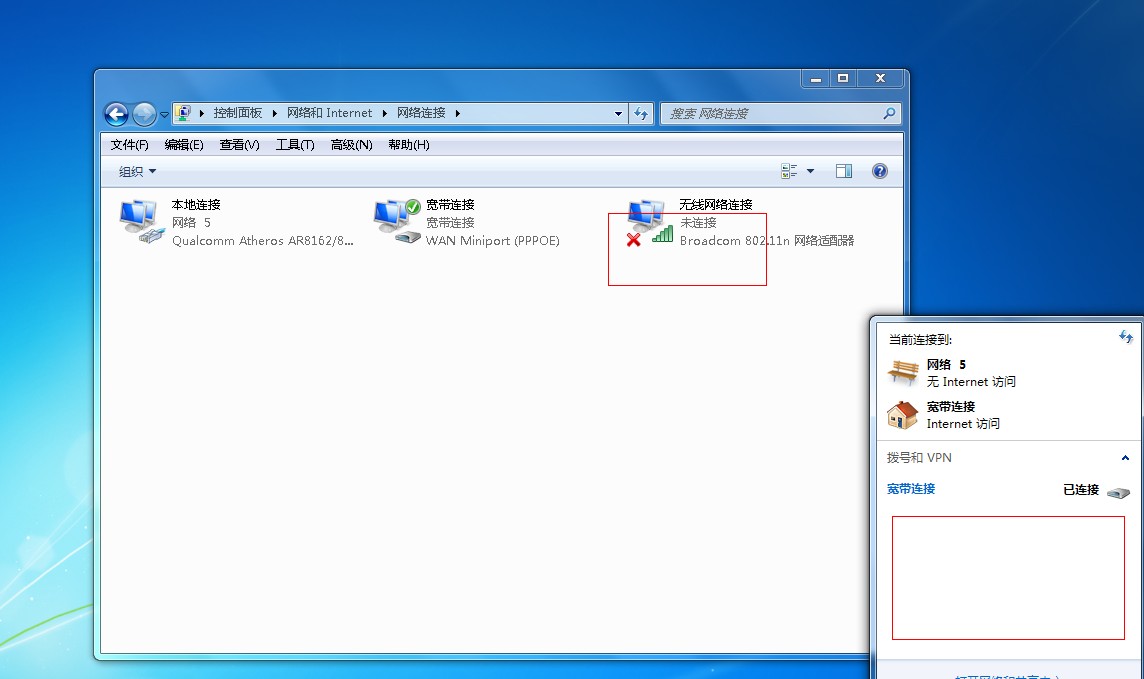Select the 宽带连接 adapter icon
Image resolution: width=1144 pixels, height=679 pixels.
coord(397,221)
